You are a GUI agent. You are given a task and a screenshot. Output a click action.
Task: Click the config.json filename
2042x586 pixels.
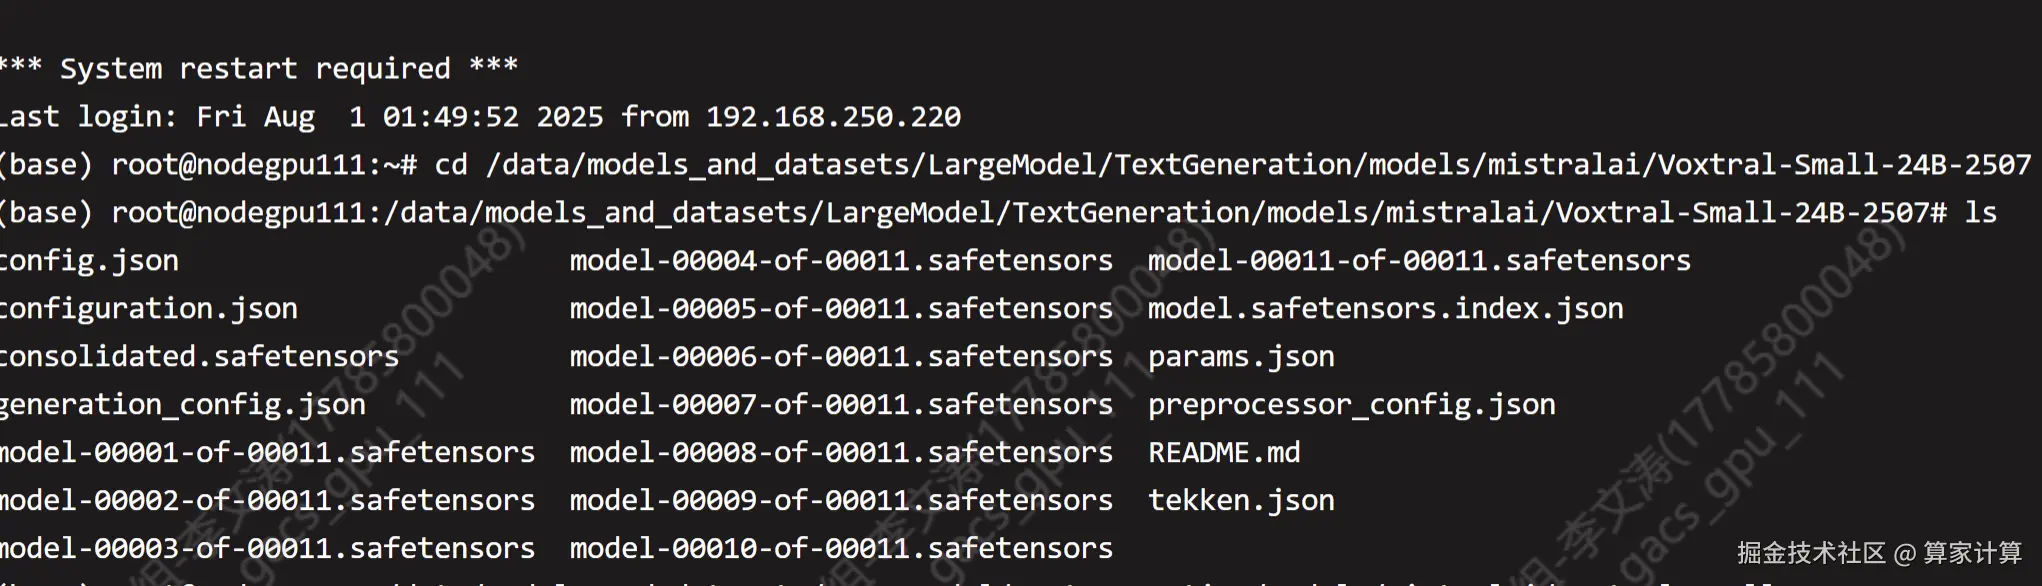89,261
